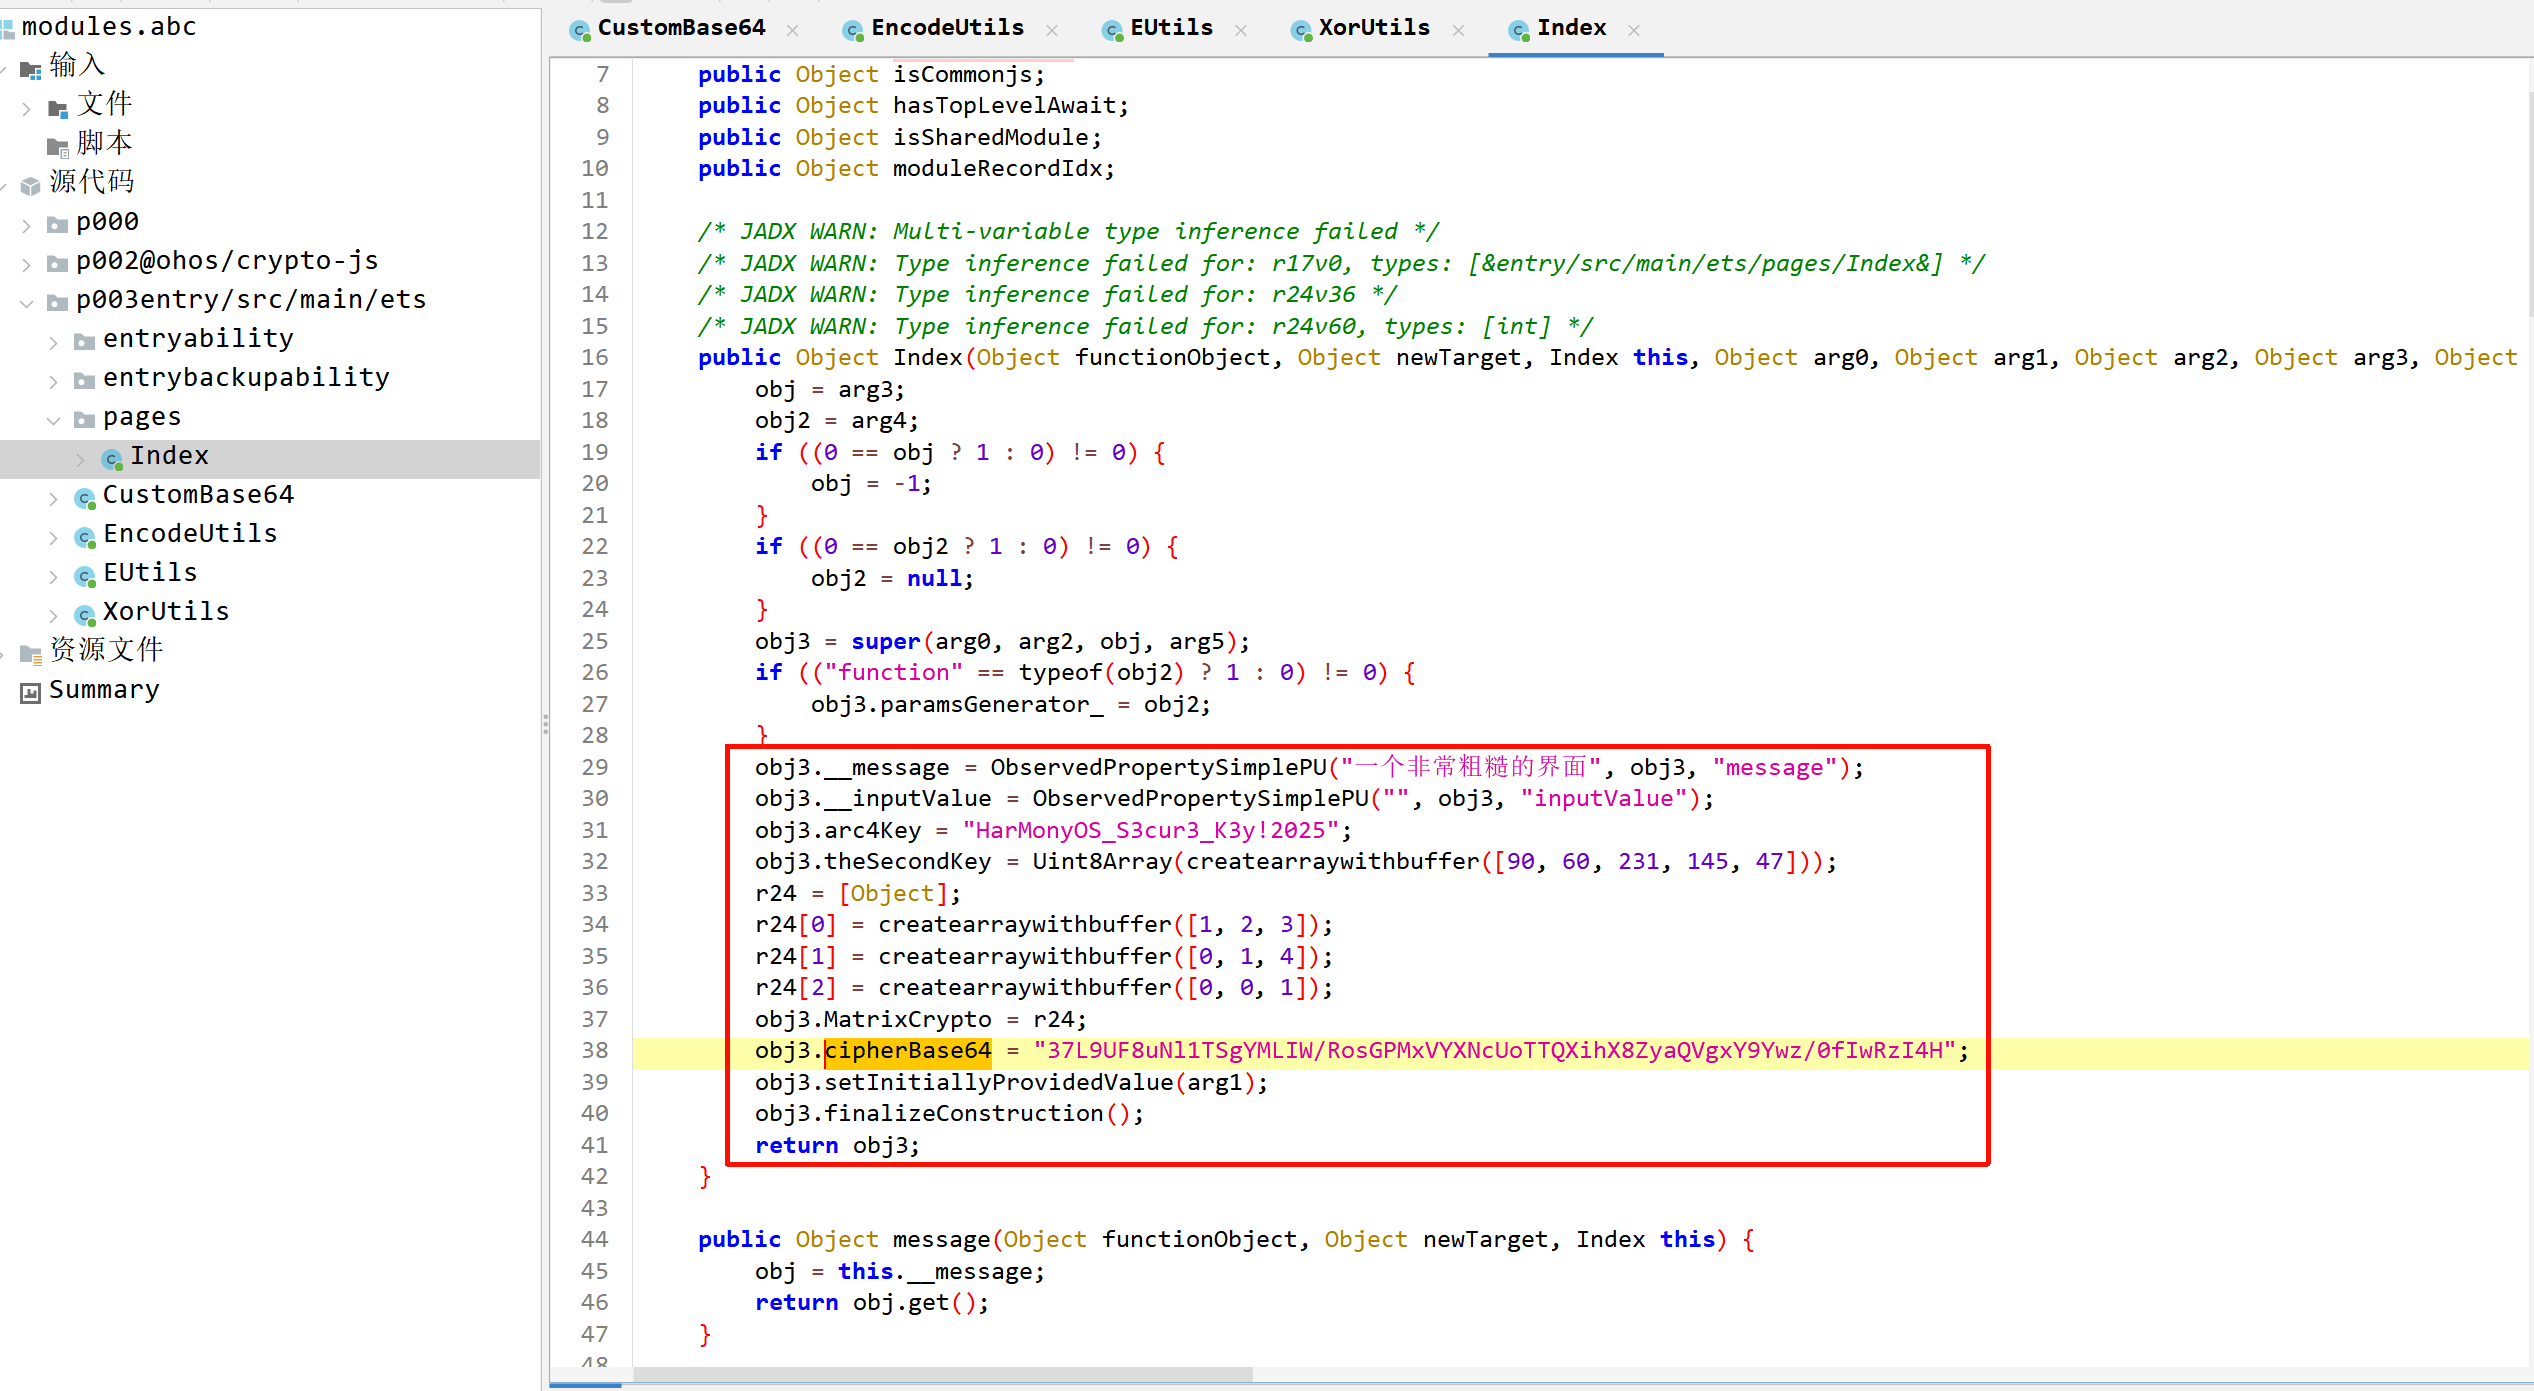Collapse the pages folder node
Screen dimensions: 2534x1391
point(54,419)
